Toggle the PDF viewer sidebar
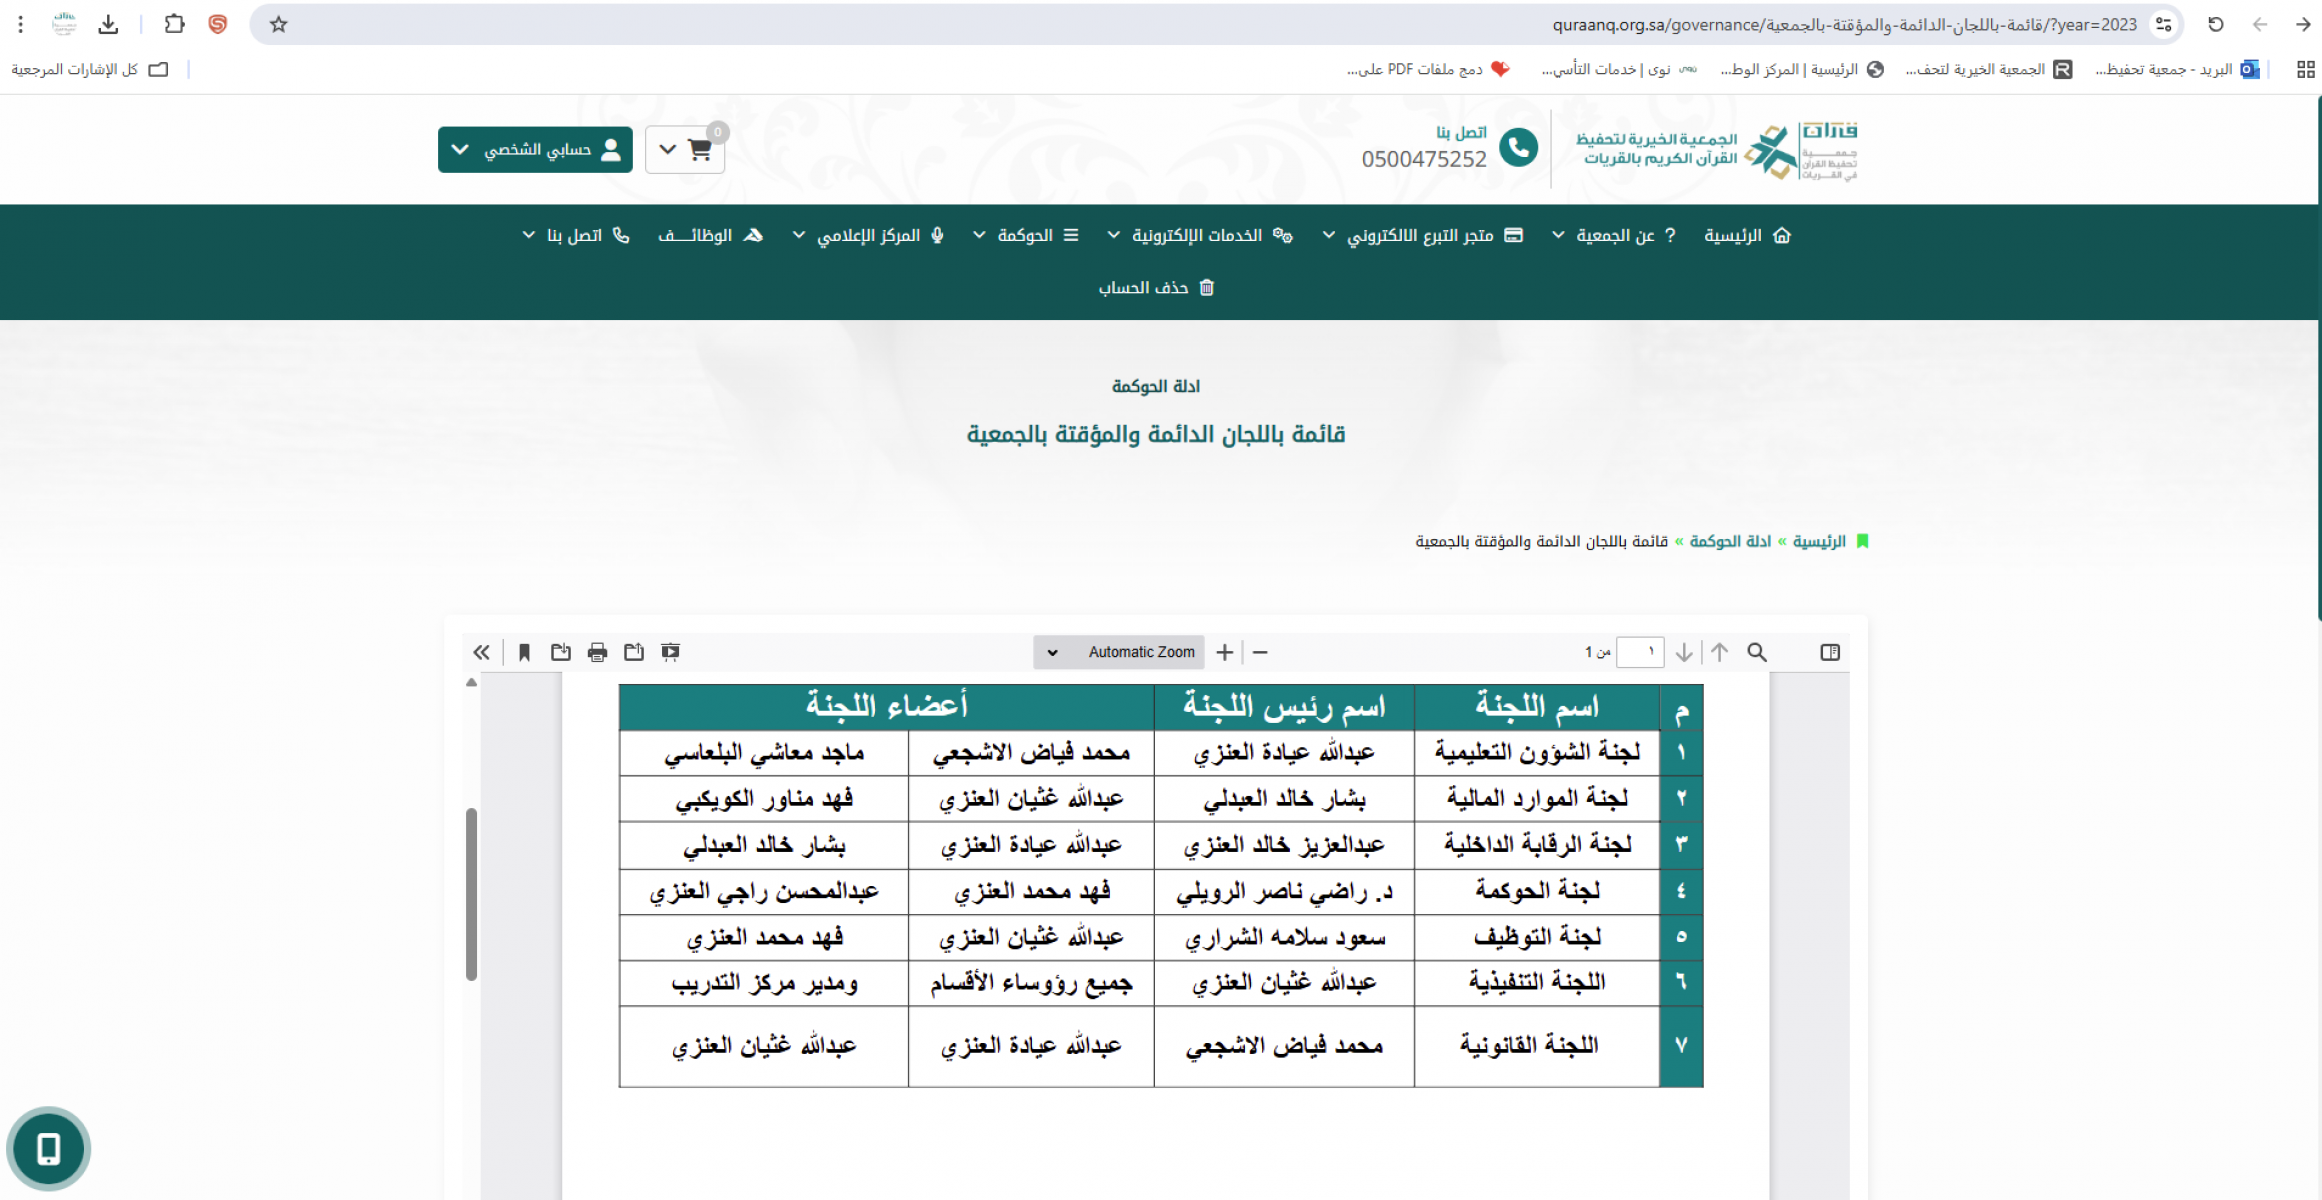Image resolution: width=2322 pixels, height=1200 pixels. point(1830,652)
